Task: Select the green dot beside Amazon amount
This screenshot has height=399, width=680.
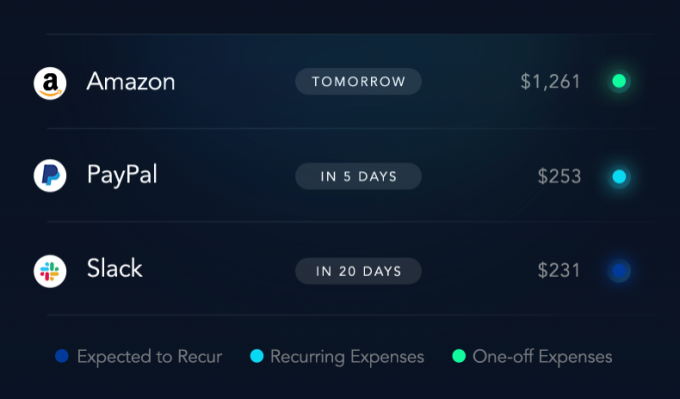Action: [x=619, y=81]
